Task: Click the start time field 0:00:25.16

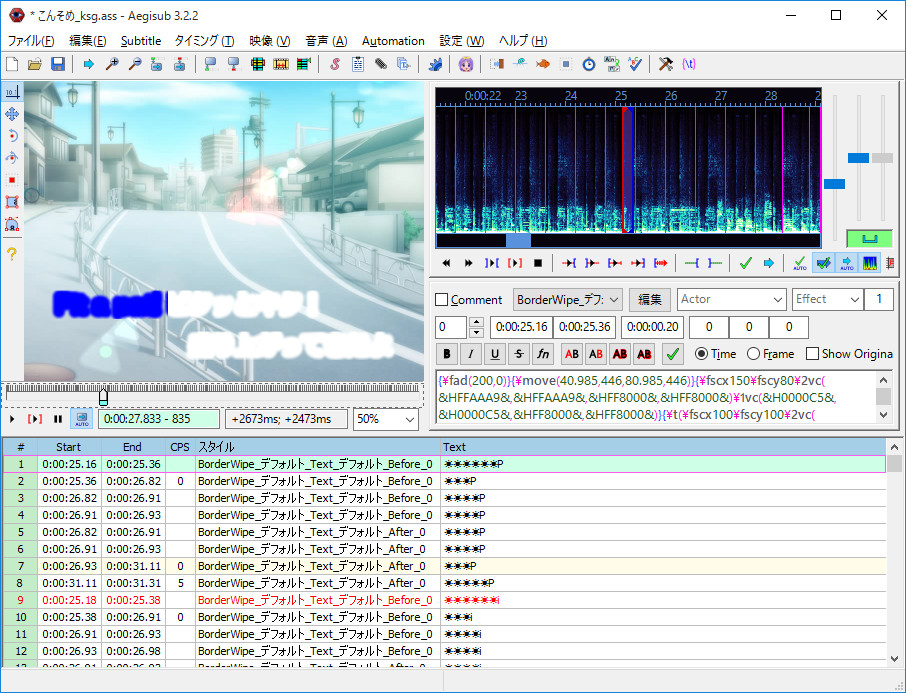Action: (521, 327)
